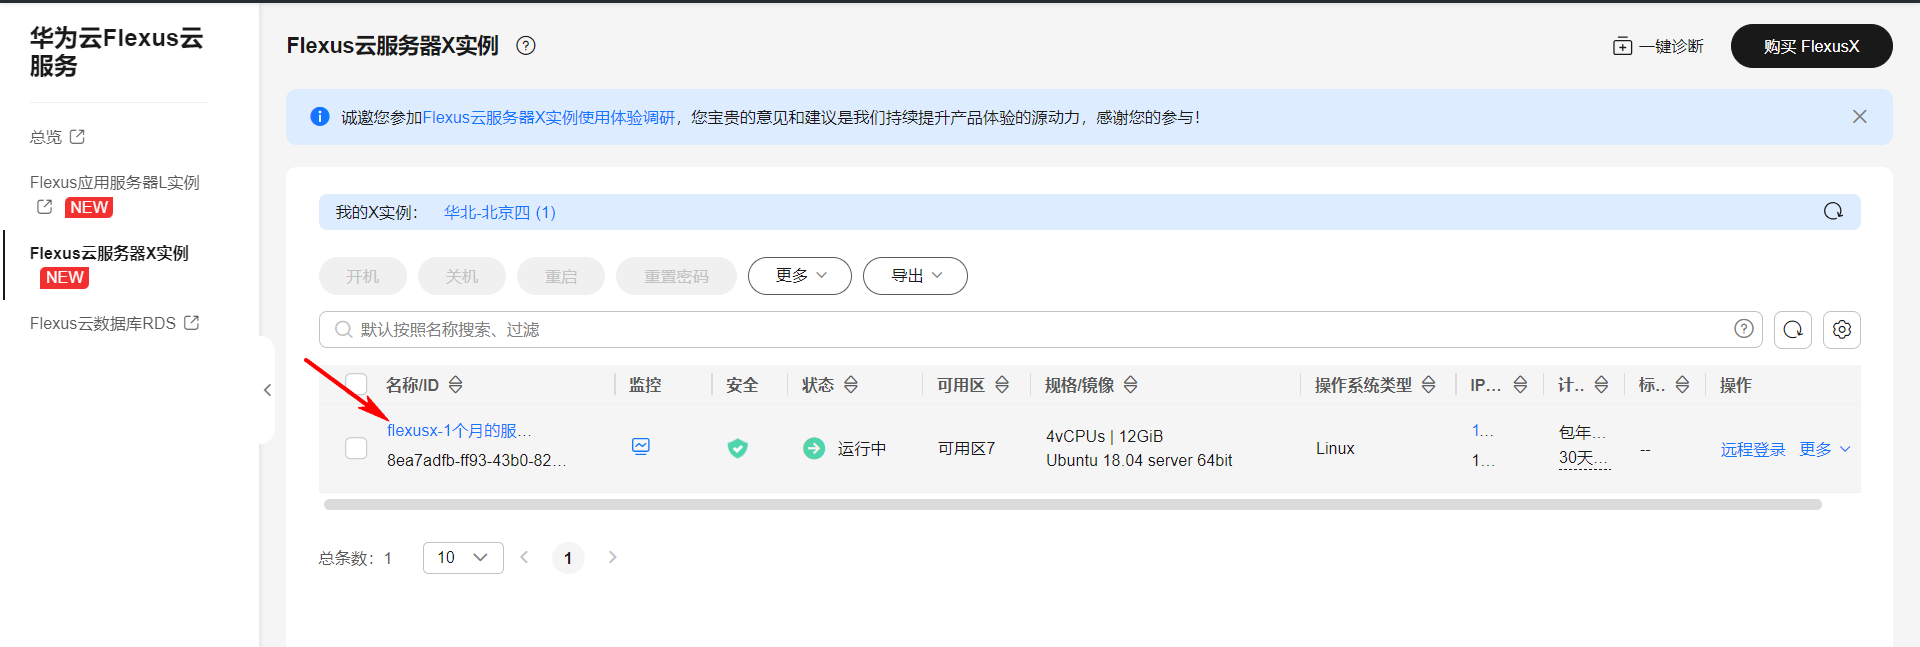Click the monitoring chart icon for flexusx instance
This screenshot has width=1920, height=647.
(641, 447)
